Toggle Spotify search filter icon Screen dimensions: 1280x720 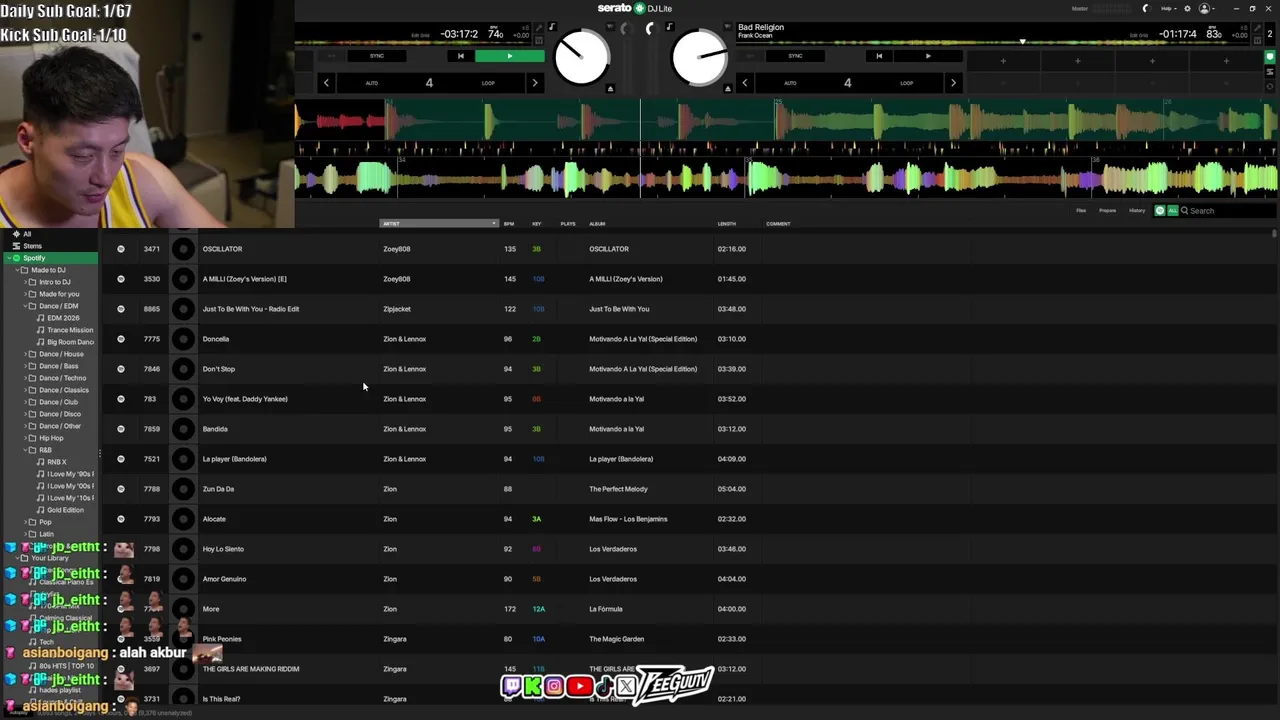coord(1160,211)
